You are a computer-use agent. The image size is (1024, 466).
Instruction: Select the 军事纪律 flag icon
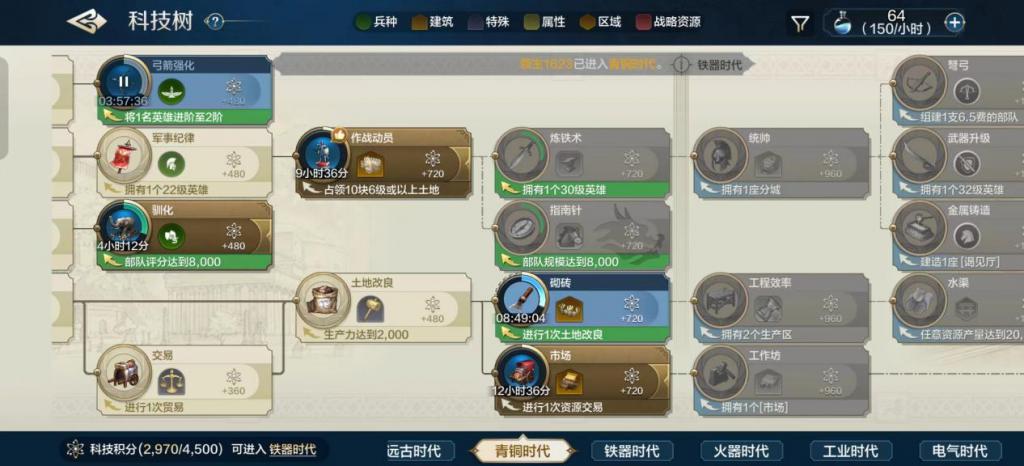123,155
